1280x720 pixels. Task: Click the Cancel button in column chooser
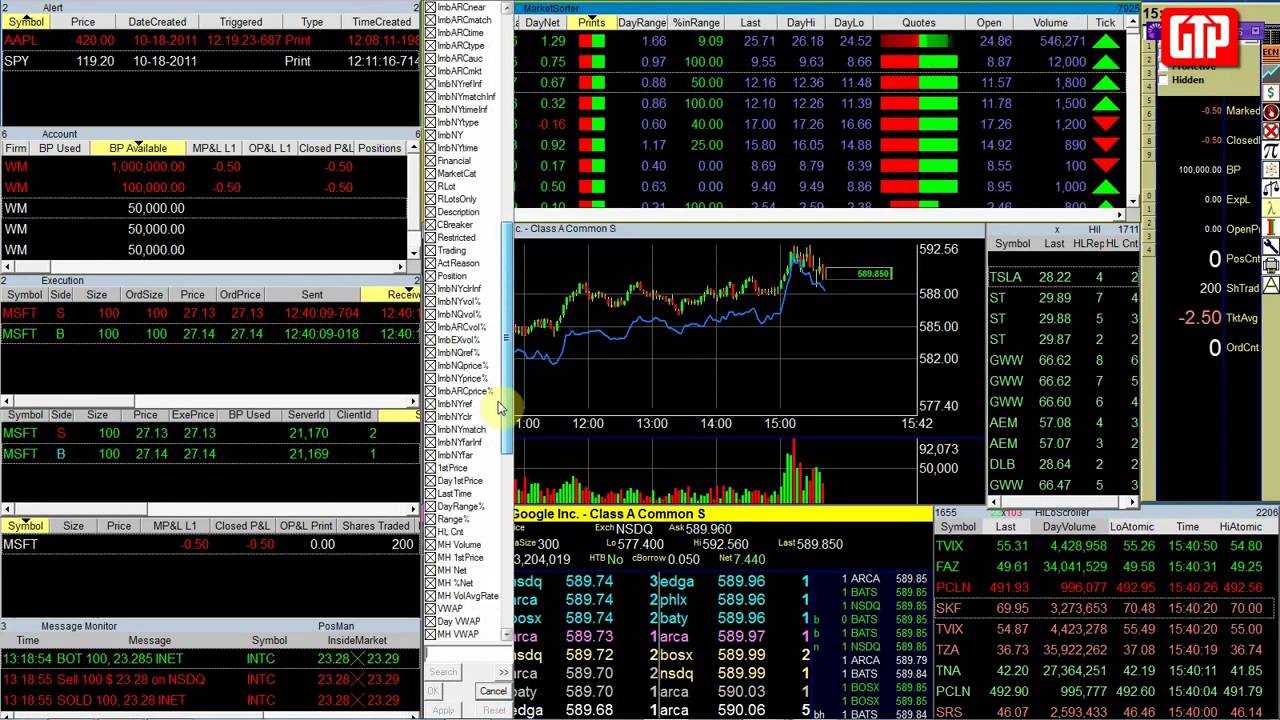click(x=493, y=691)
